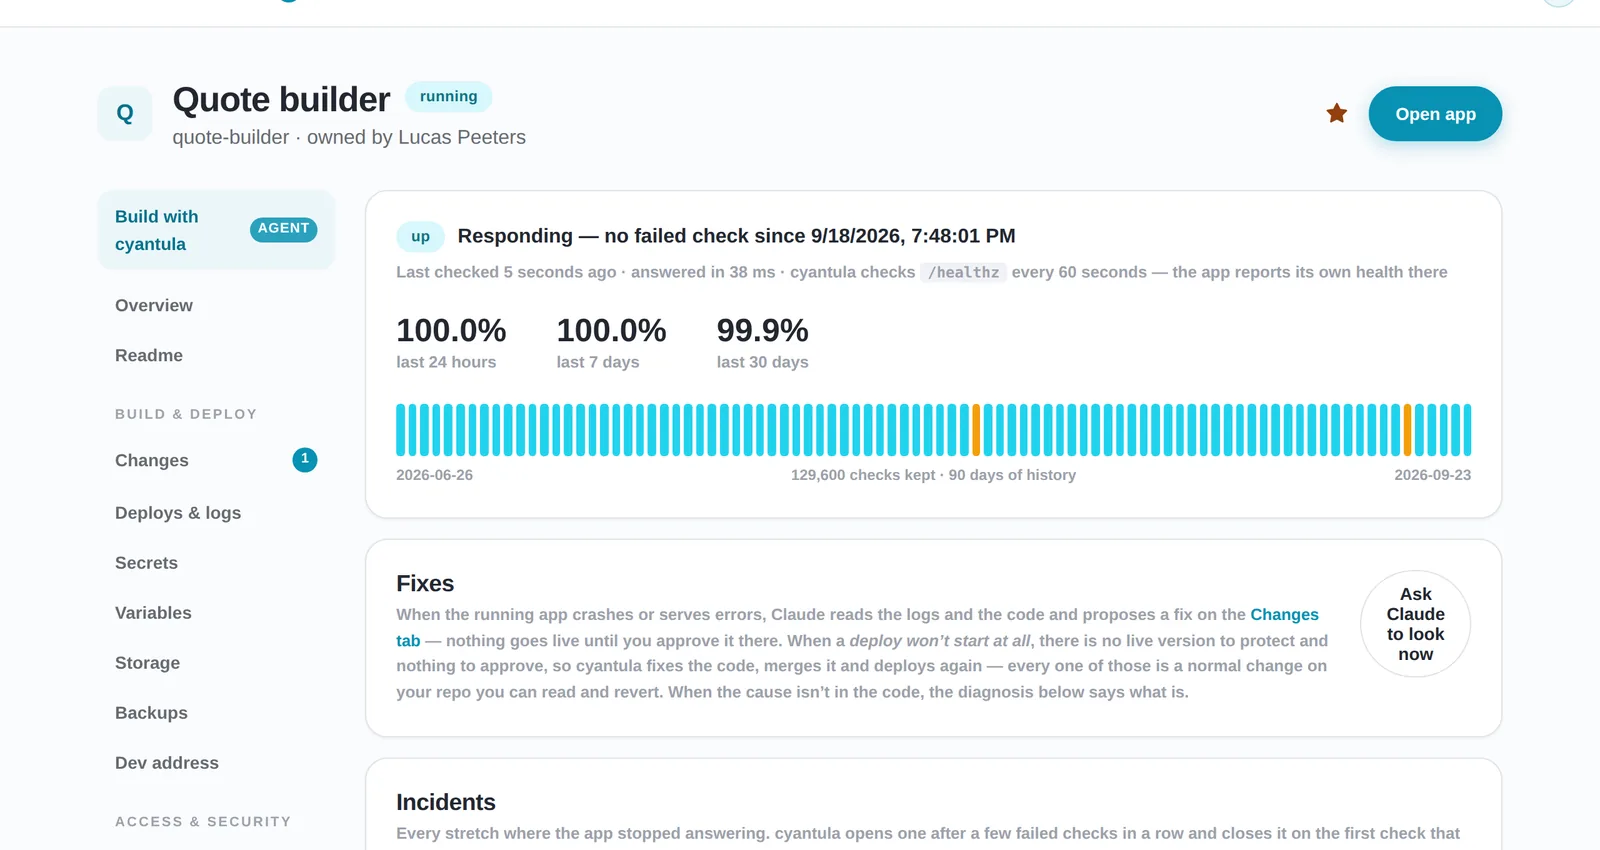Click the 2026-06-26 start date label
The width and height of the screenshot is (1600, 850).
pyautogui.click(x=434, y=475)
